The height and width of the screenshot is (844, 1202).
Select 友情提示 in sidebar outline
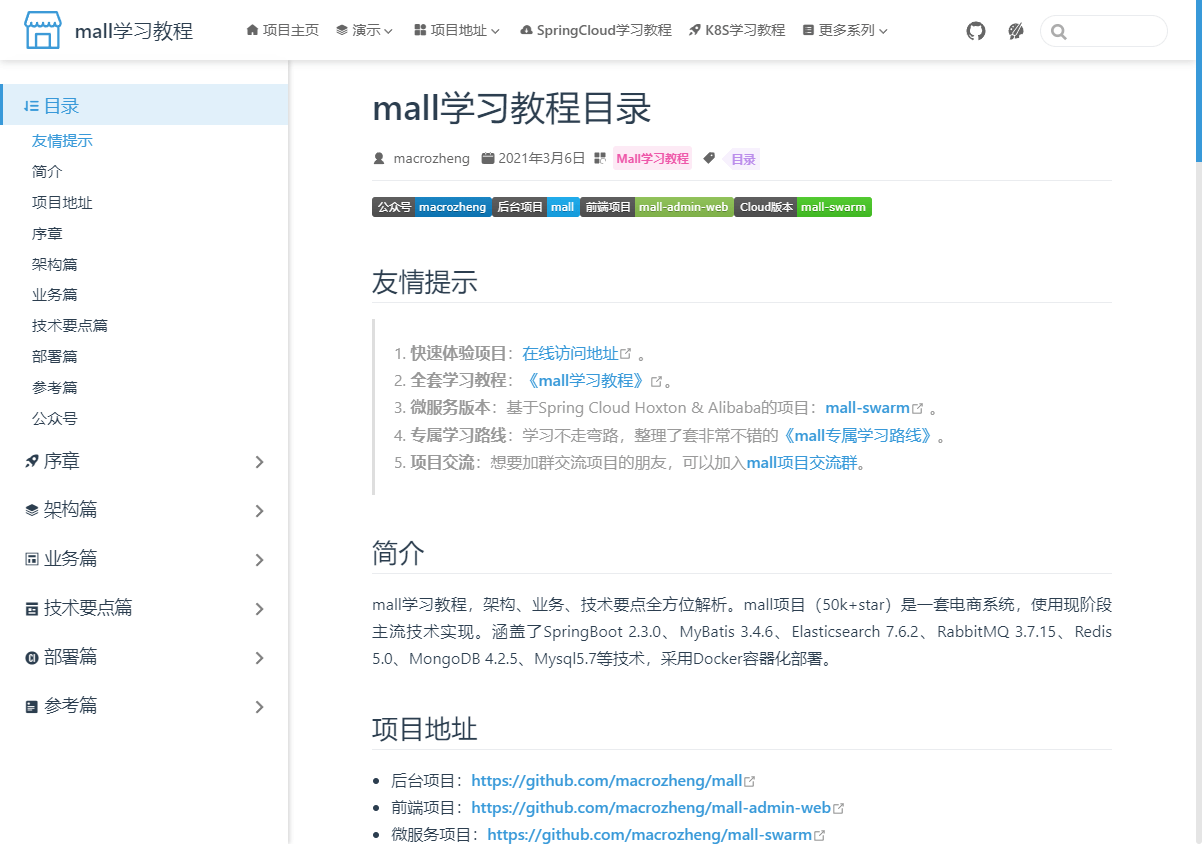(x=62, y=141)
